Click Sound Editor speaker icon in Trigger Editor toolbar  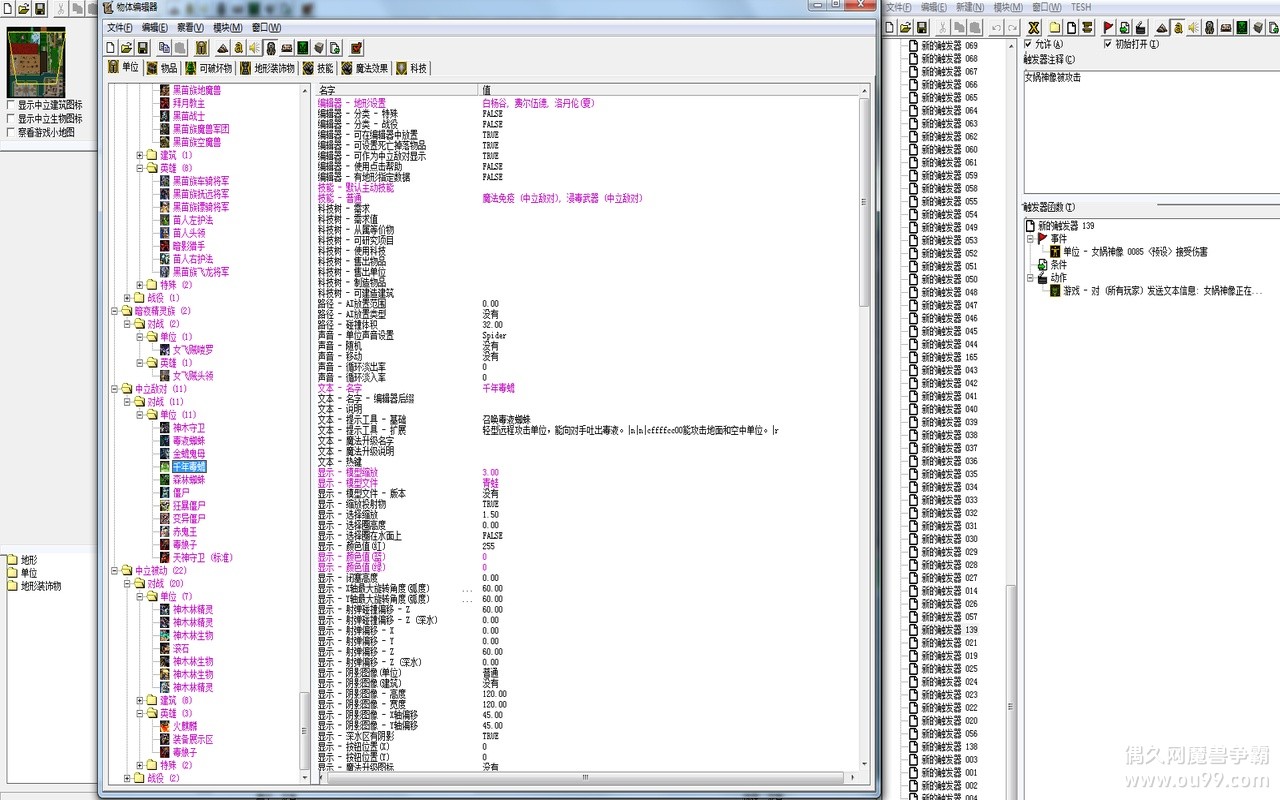pyautogui.click(x=1193, y=27)
